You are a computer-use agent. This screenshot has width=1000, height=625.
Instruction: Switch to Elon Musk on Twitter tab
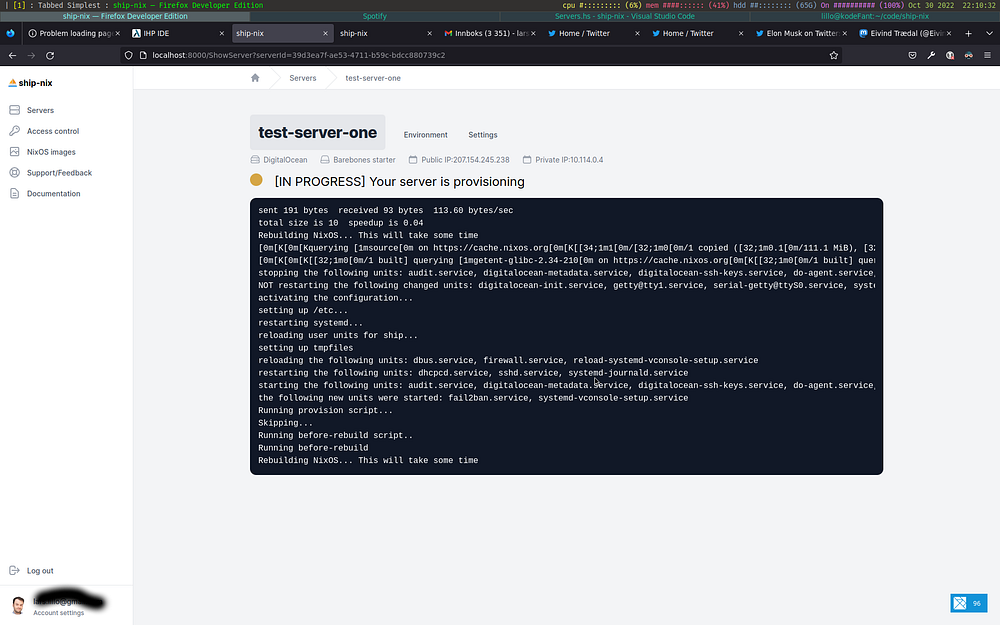coord(801,33)
